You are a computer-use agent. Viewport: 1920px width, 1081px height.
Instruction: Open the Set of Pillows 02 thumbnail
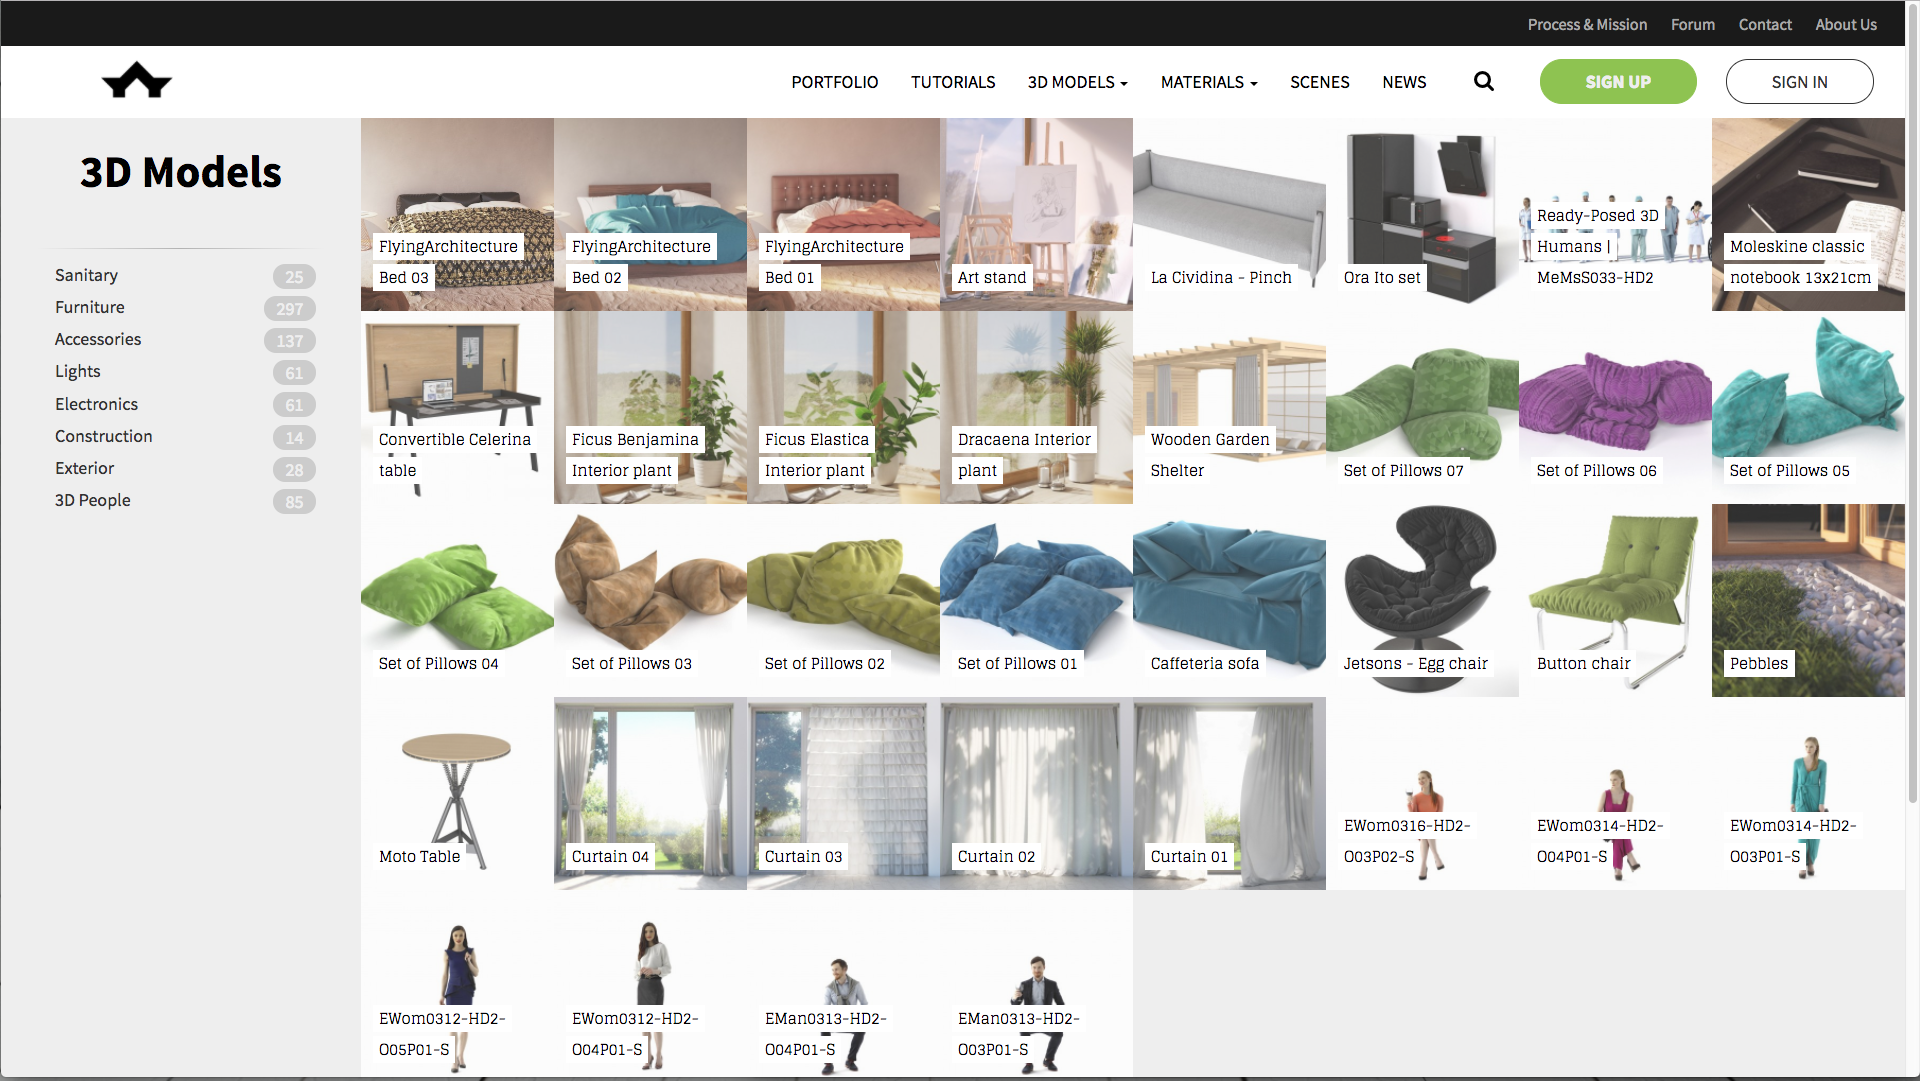click(x=843, y=600)
